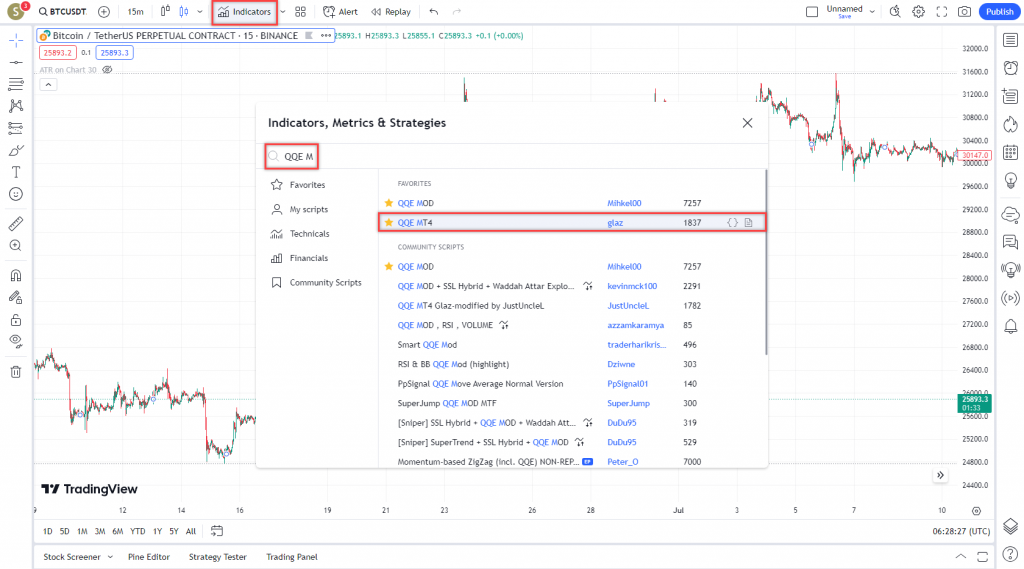
Task: Open the alerts clock panel icon
Action: coord(1010,68)
